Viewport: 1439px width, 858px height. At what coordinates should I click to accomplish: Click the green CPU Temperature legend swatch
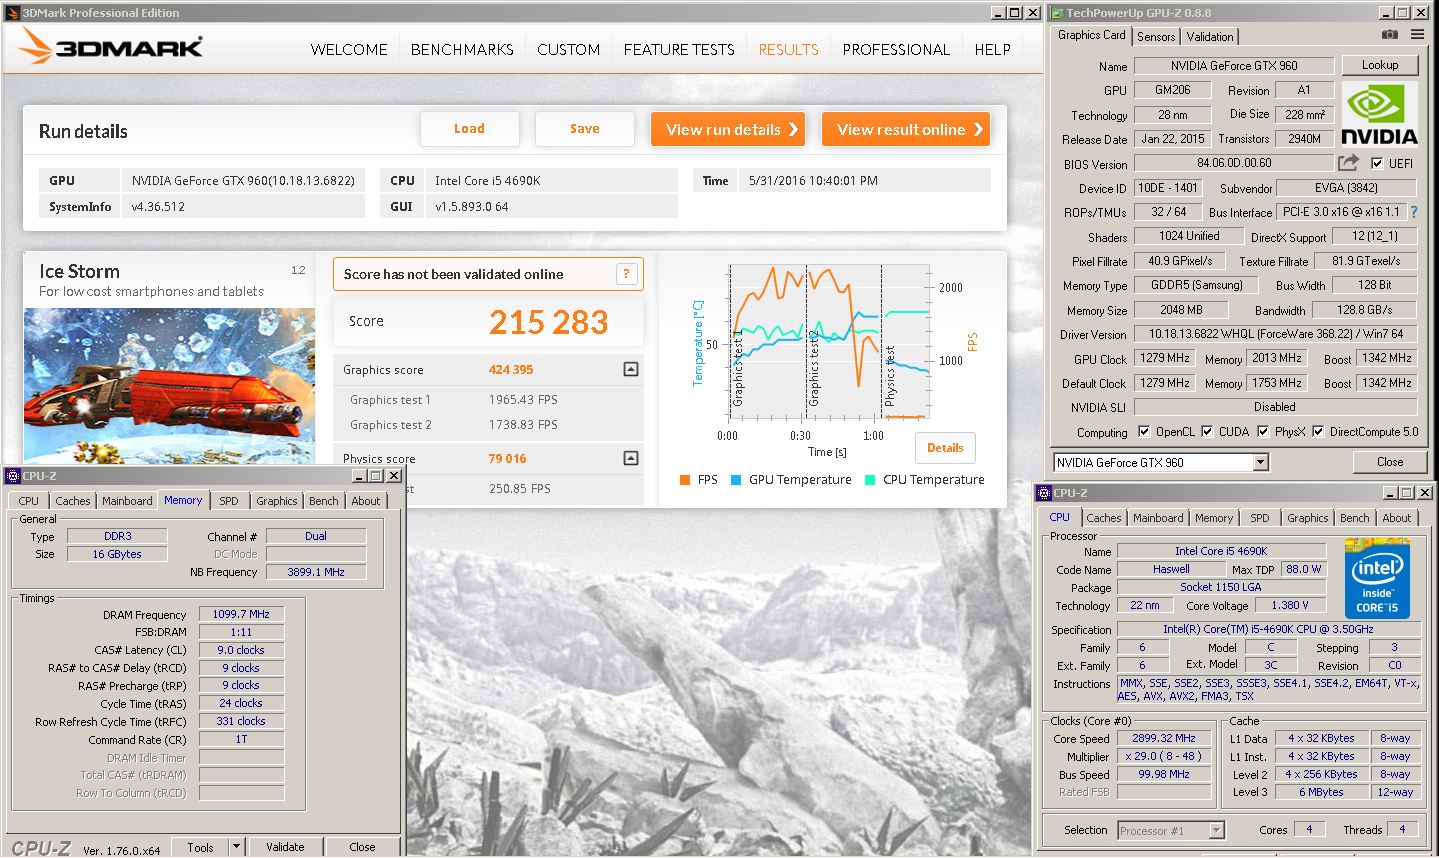(x=870, y=480)
